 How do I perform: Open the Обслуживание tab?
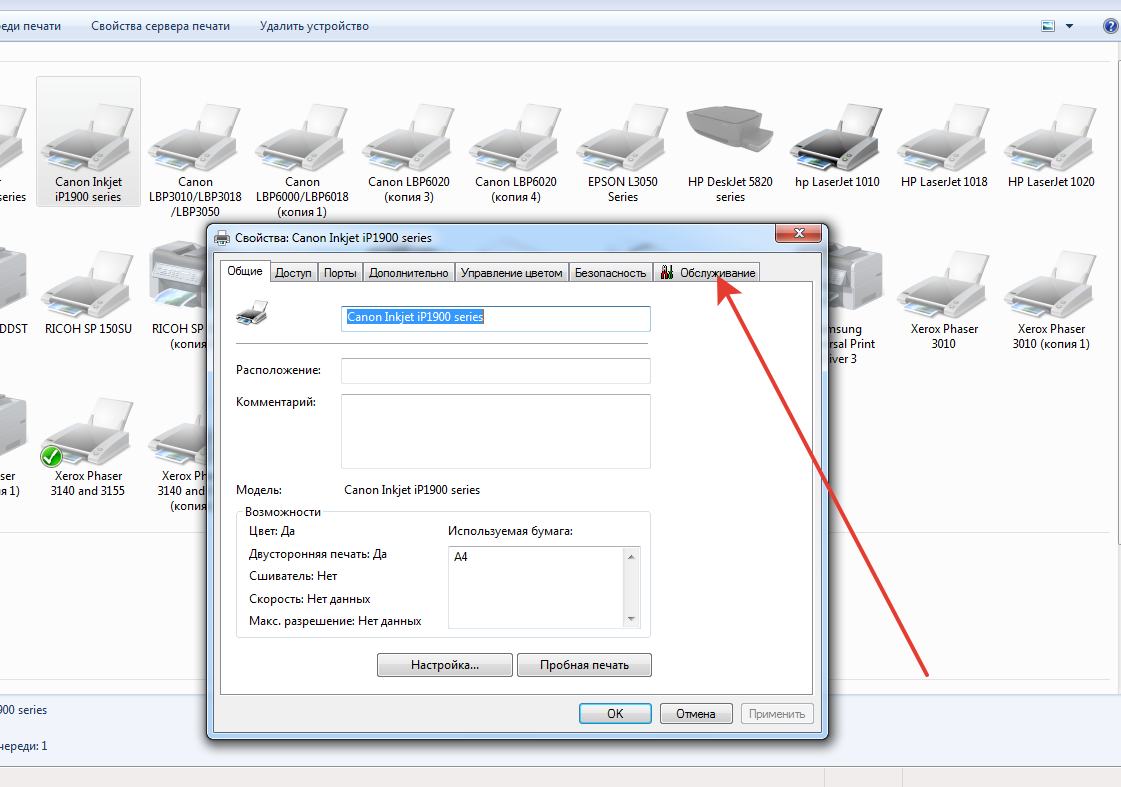coord(707,273)
